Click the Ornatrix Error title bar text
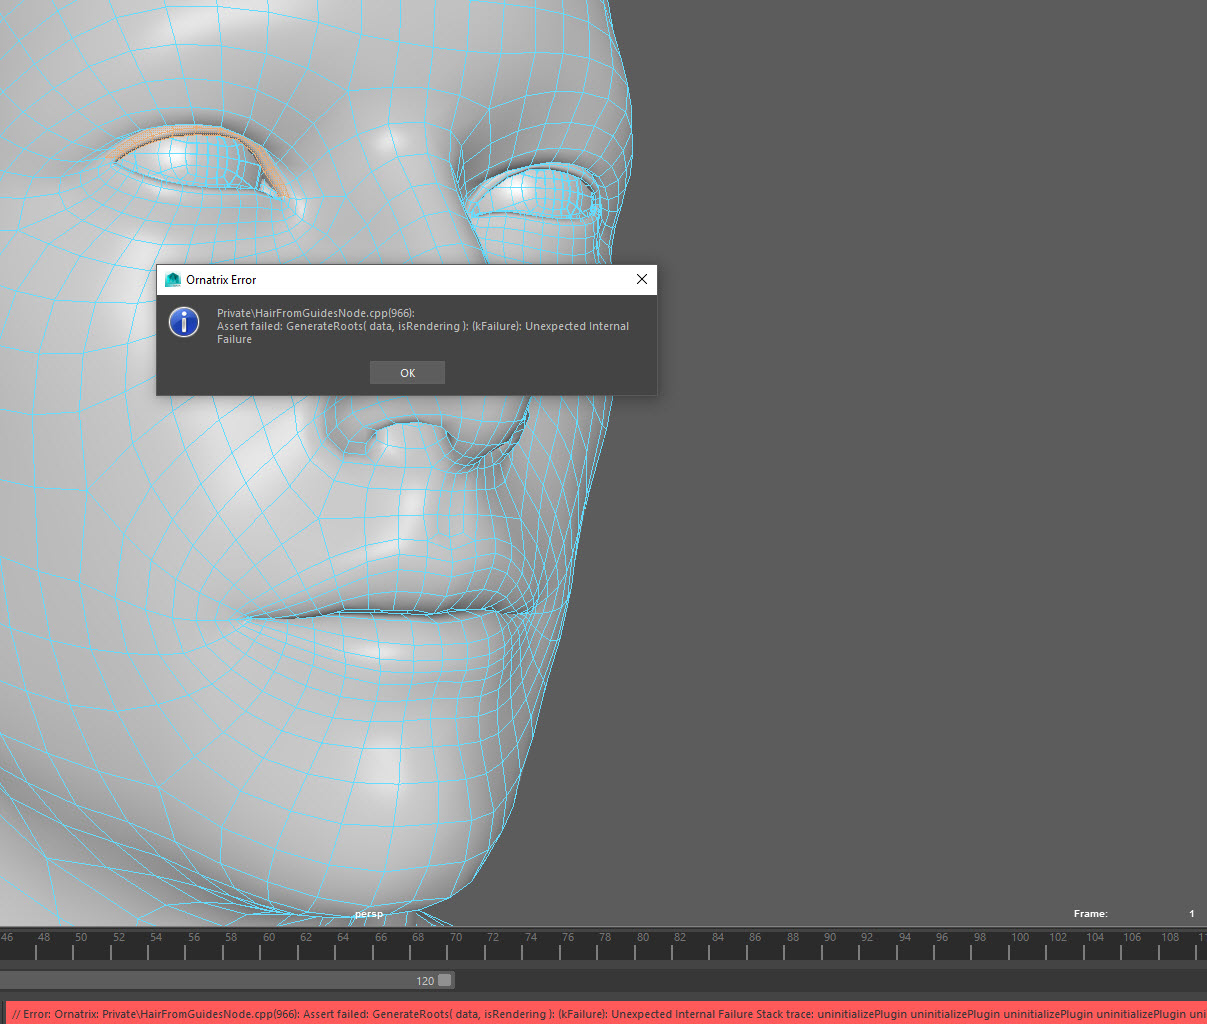 pos(221,280)
